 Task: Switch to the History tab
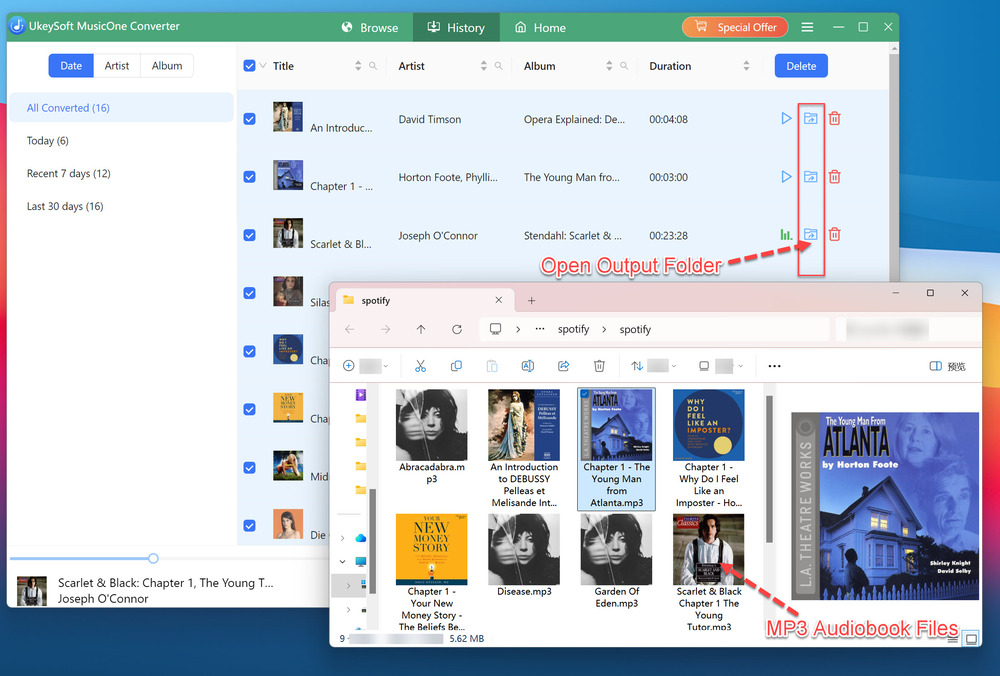pyautogui.click(x=456, y=27)
